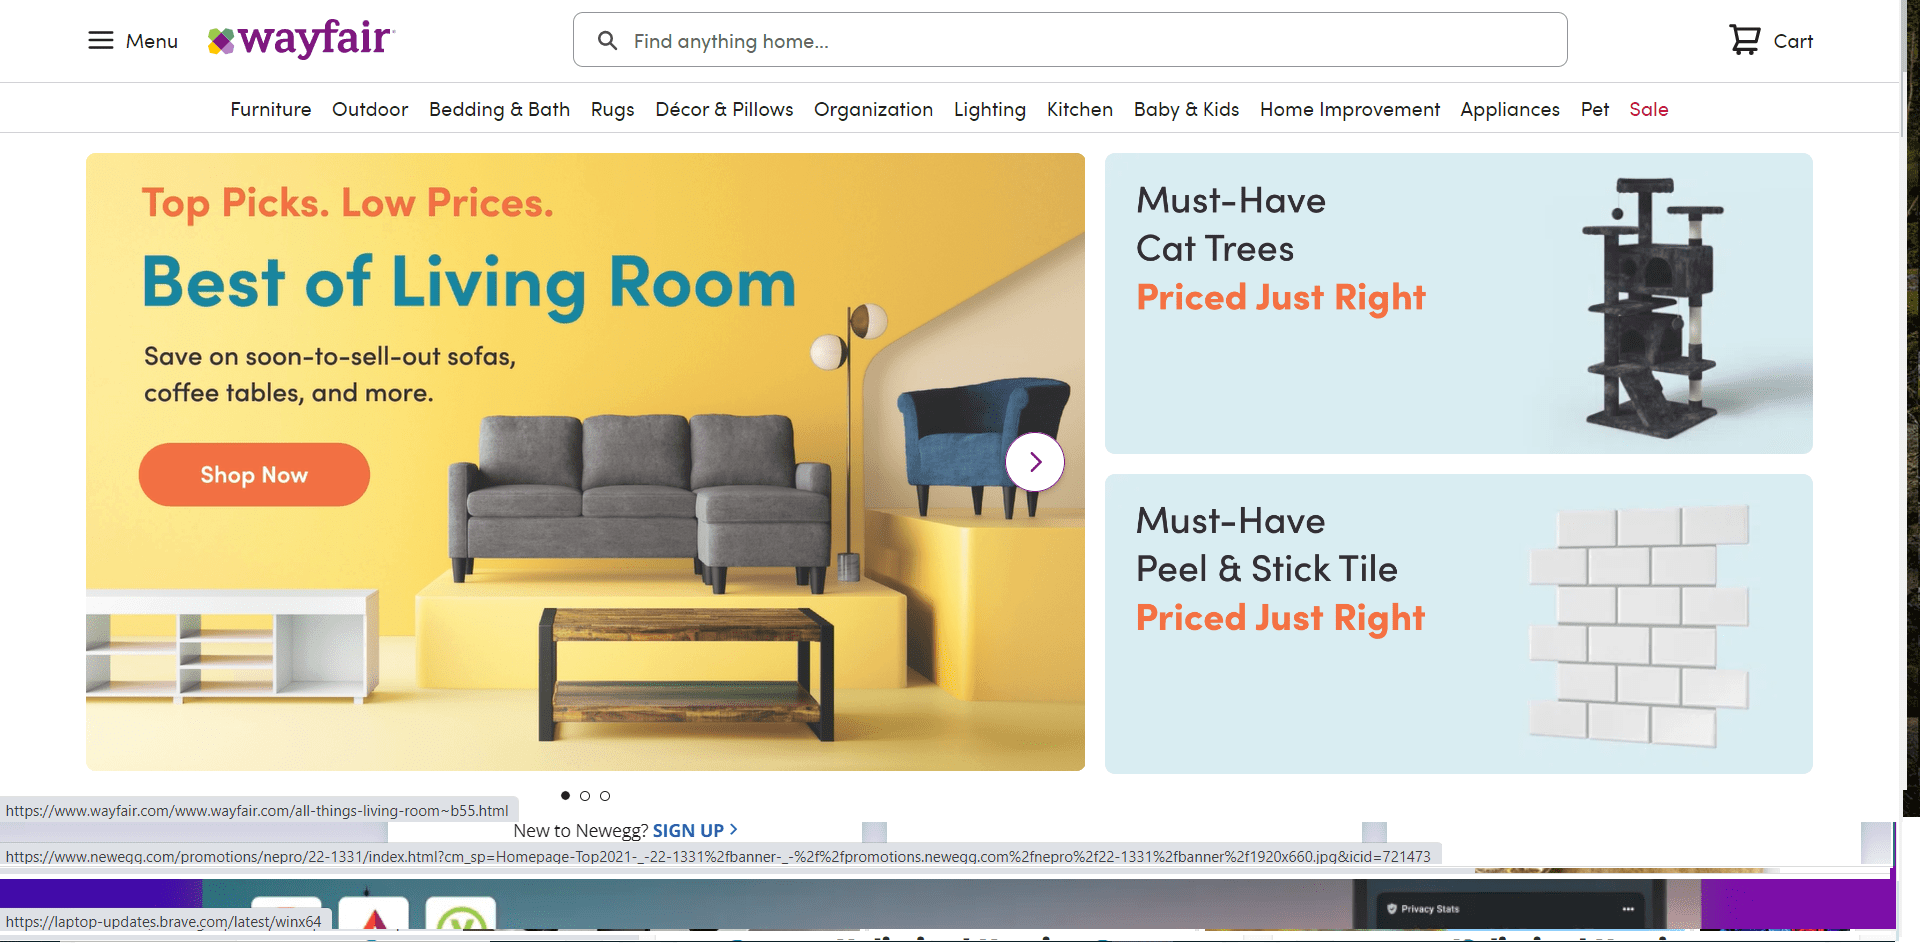The width and height of the screenshot is (1920, 943).
Task: Click the Wayfair logo
Action: tap(301, 40)
